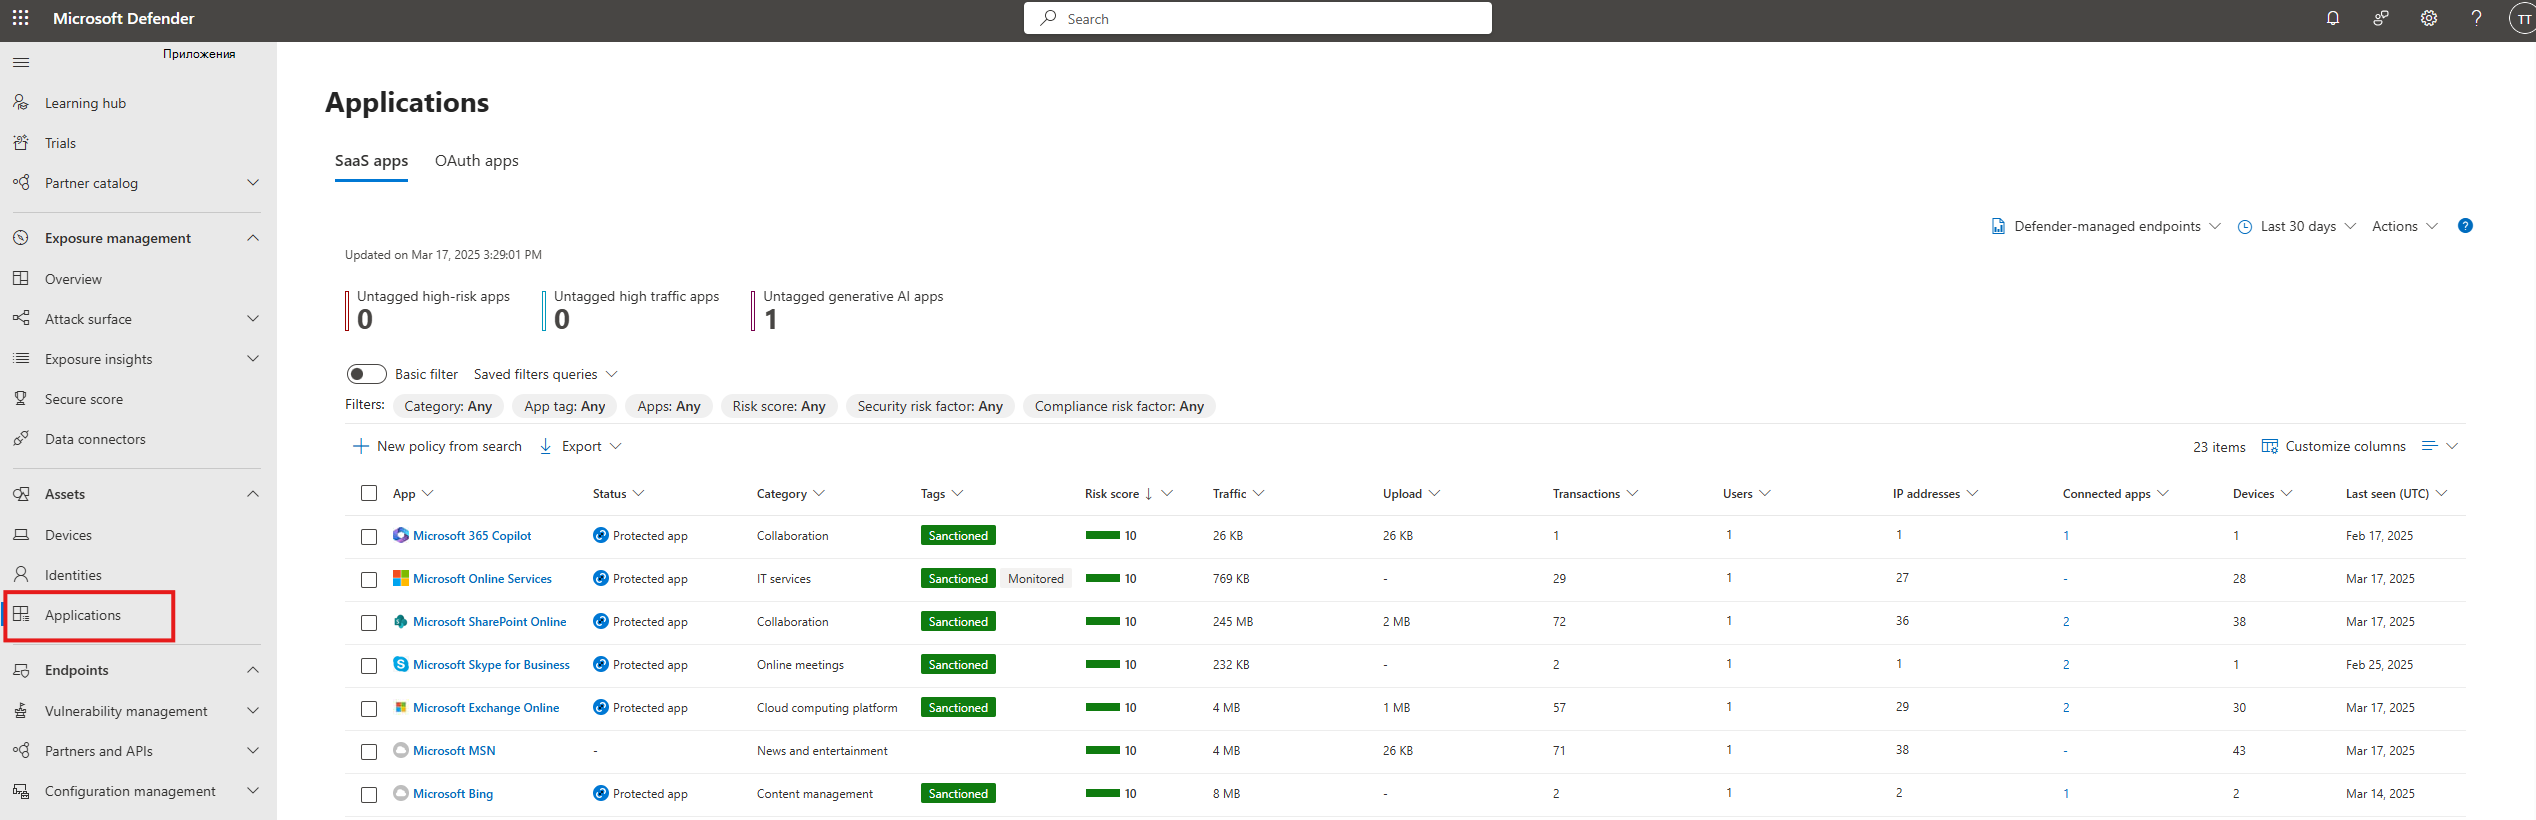2536x820 pixels.
Task: Click the Microsoft 365 Copilot app icon
Action: click(x=401, y=535)
